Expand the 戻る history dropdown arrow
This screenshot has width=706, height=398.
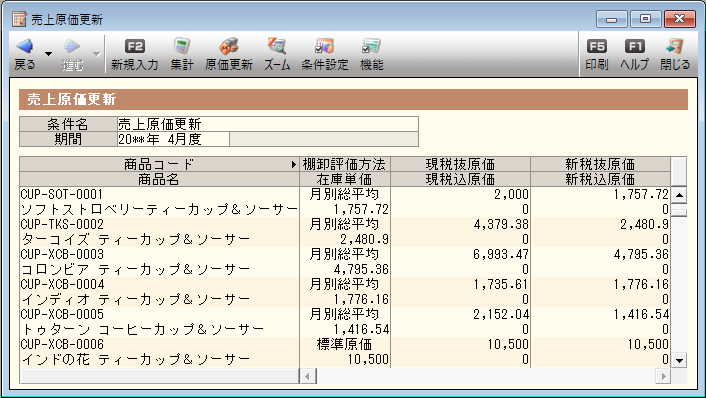[48, 54]
